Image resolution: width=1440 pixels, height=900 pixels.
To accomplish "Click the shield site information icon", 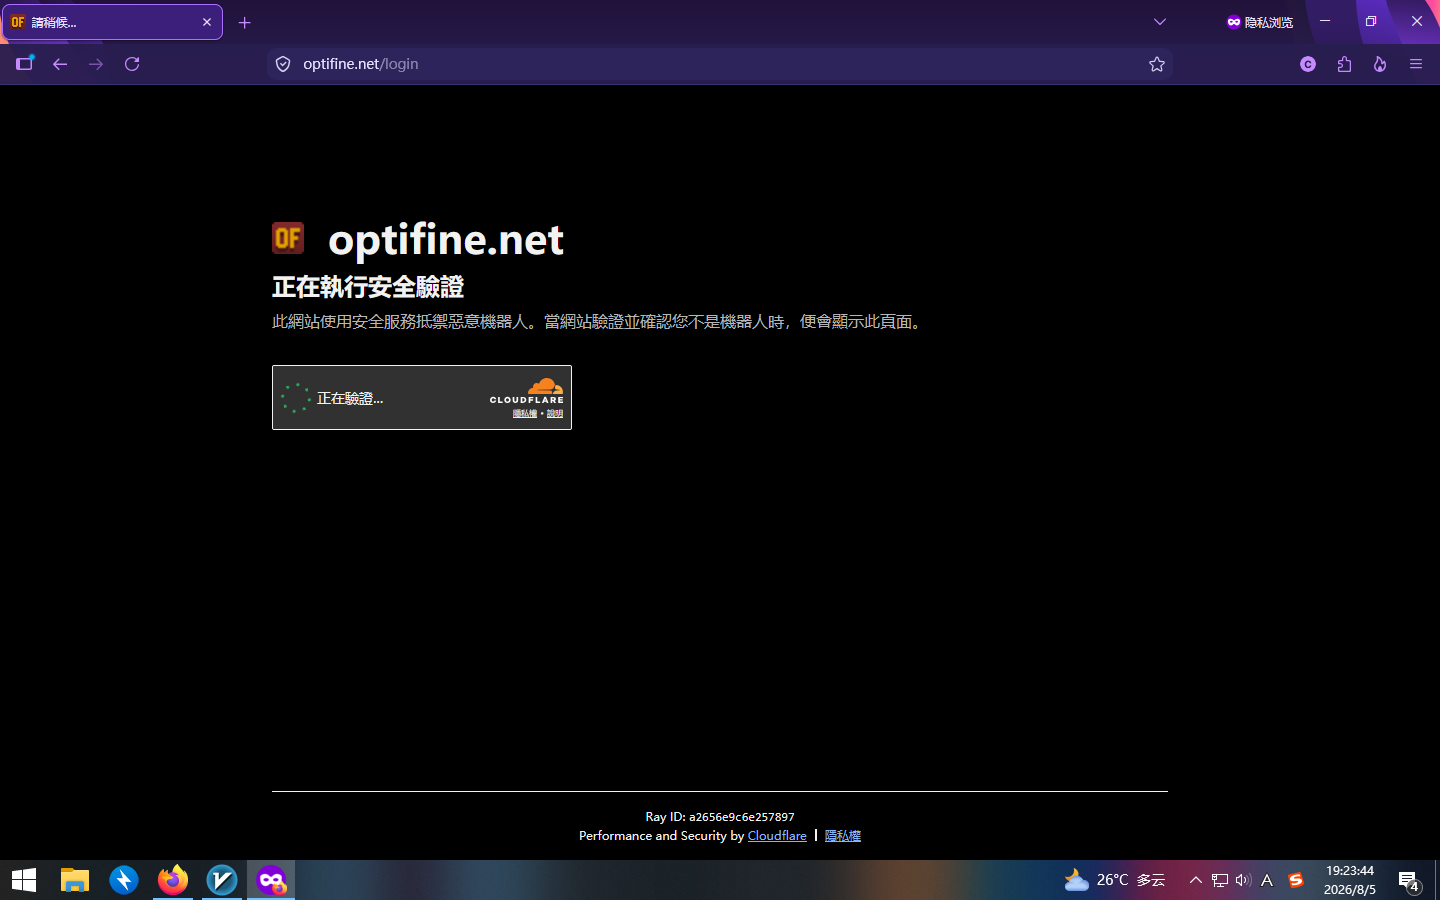I will [283, 64].
